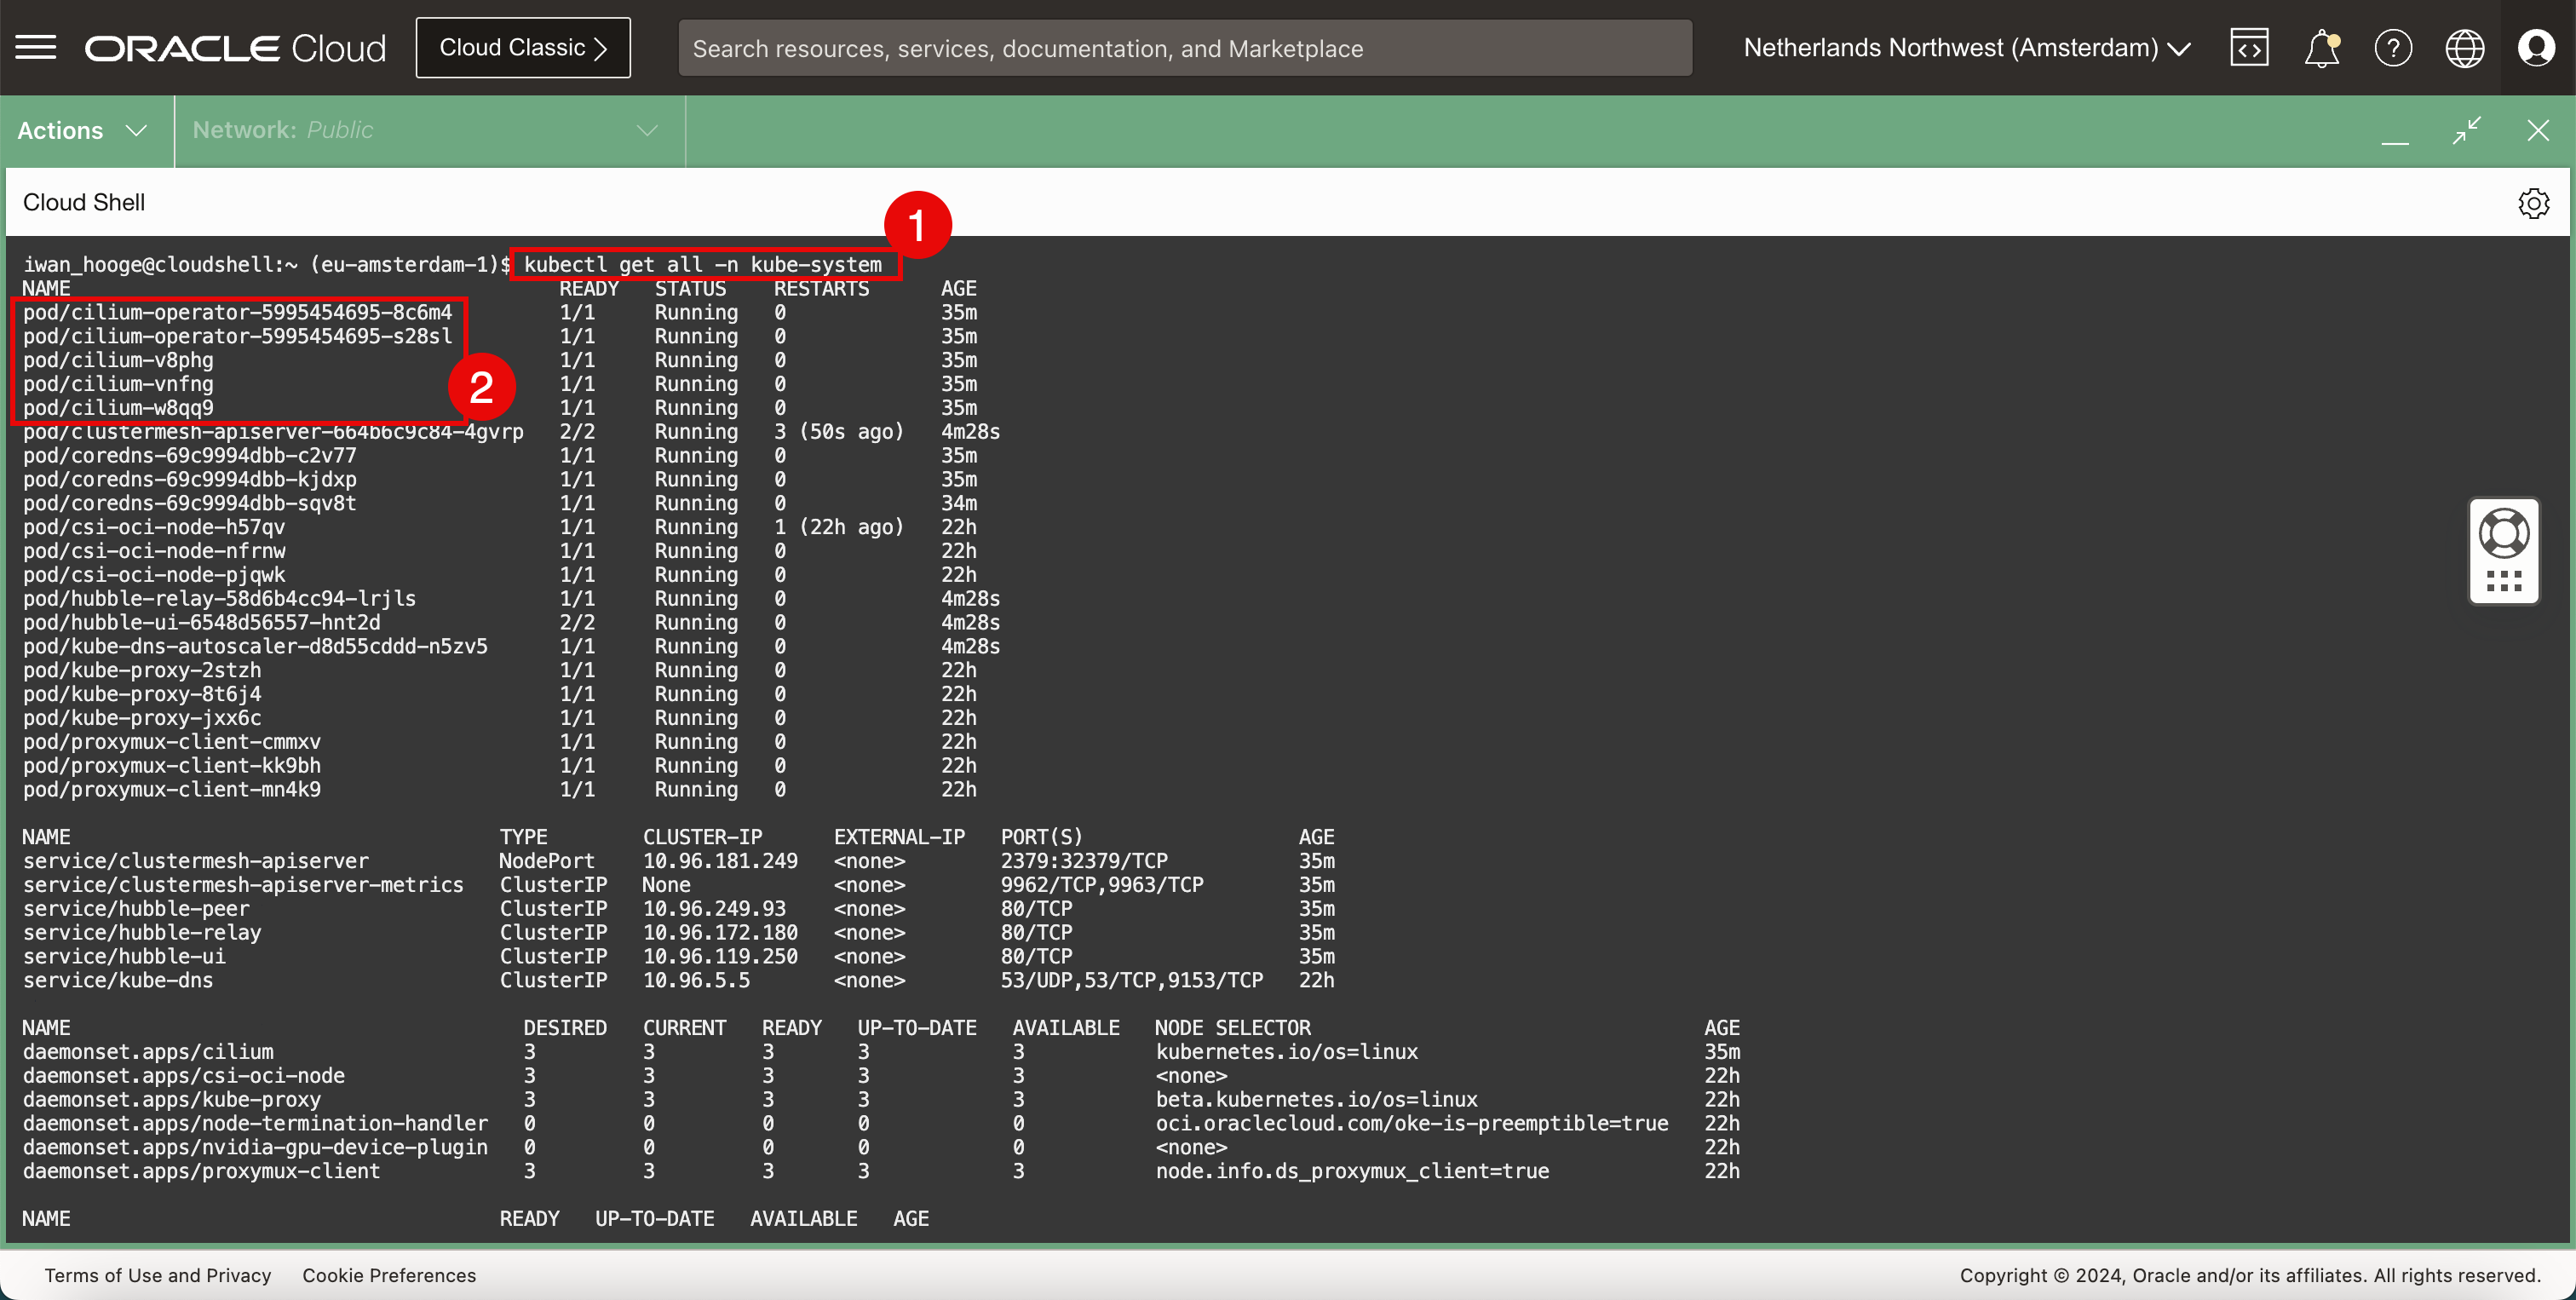Click the lifebuoy support widget
The width and height of the screenshot is (2576, 1300).
(2504, 533)
